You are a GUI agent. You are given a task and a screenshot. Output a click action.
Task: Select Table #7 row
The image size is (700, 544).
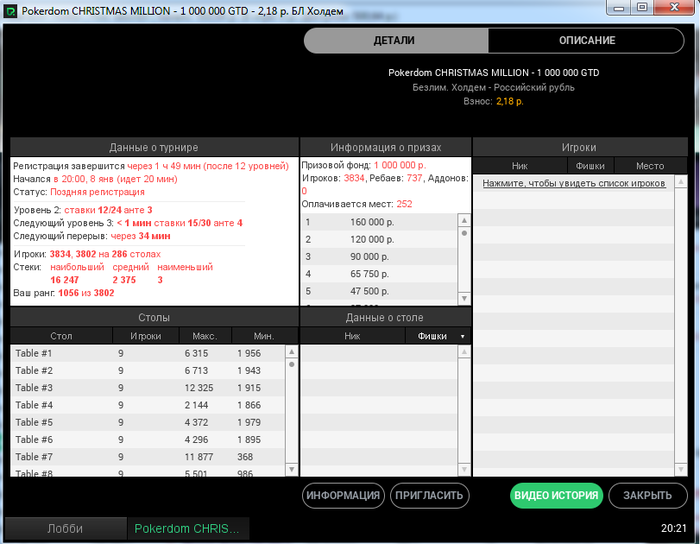[148, 457]
